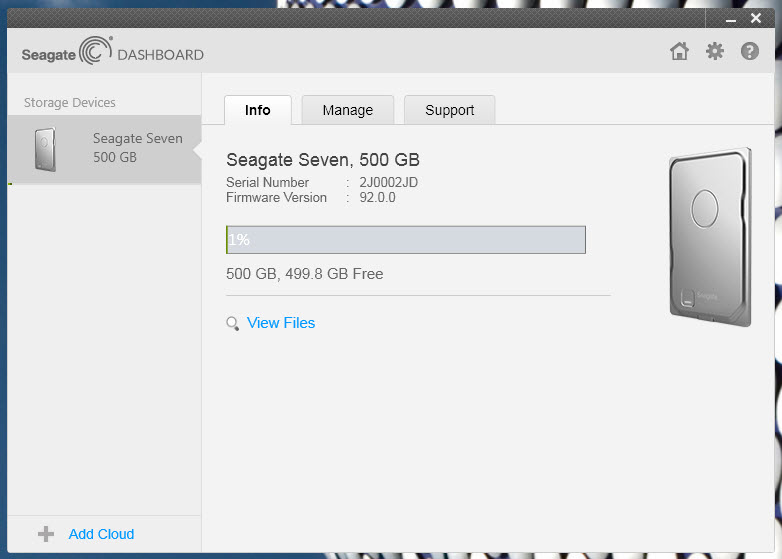Select Seagate Seven 500 GB device entry
Image resolution: width=782 pixels, height=559 pixels.
click(104, 150)
